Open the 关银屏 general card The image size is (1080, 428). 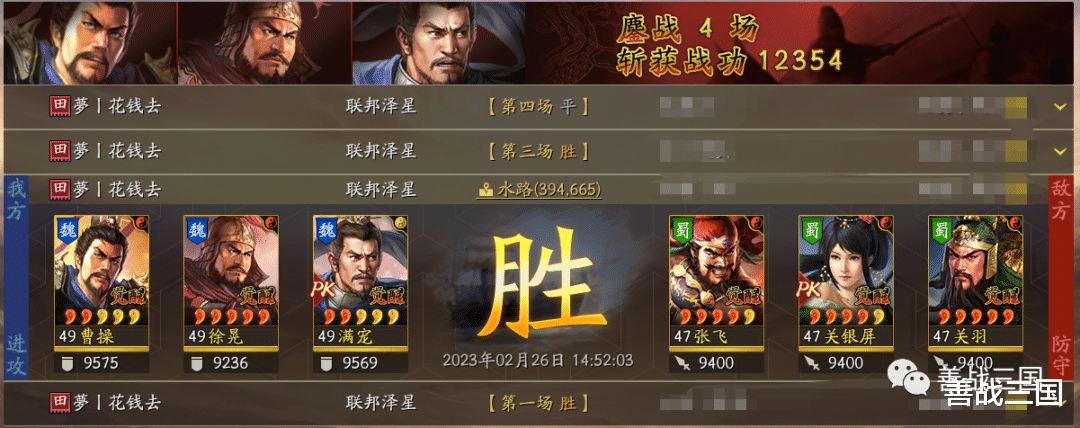point(846,283)
